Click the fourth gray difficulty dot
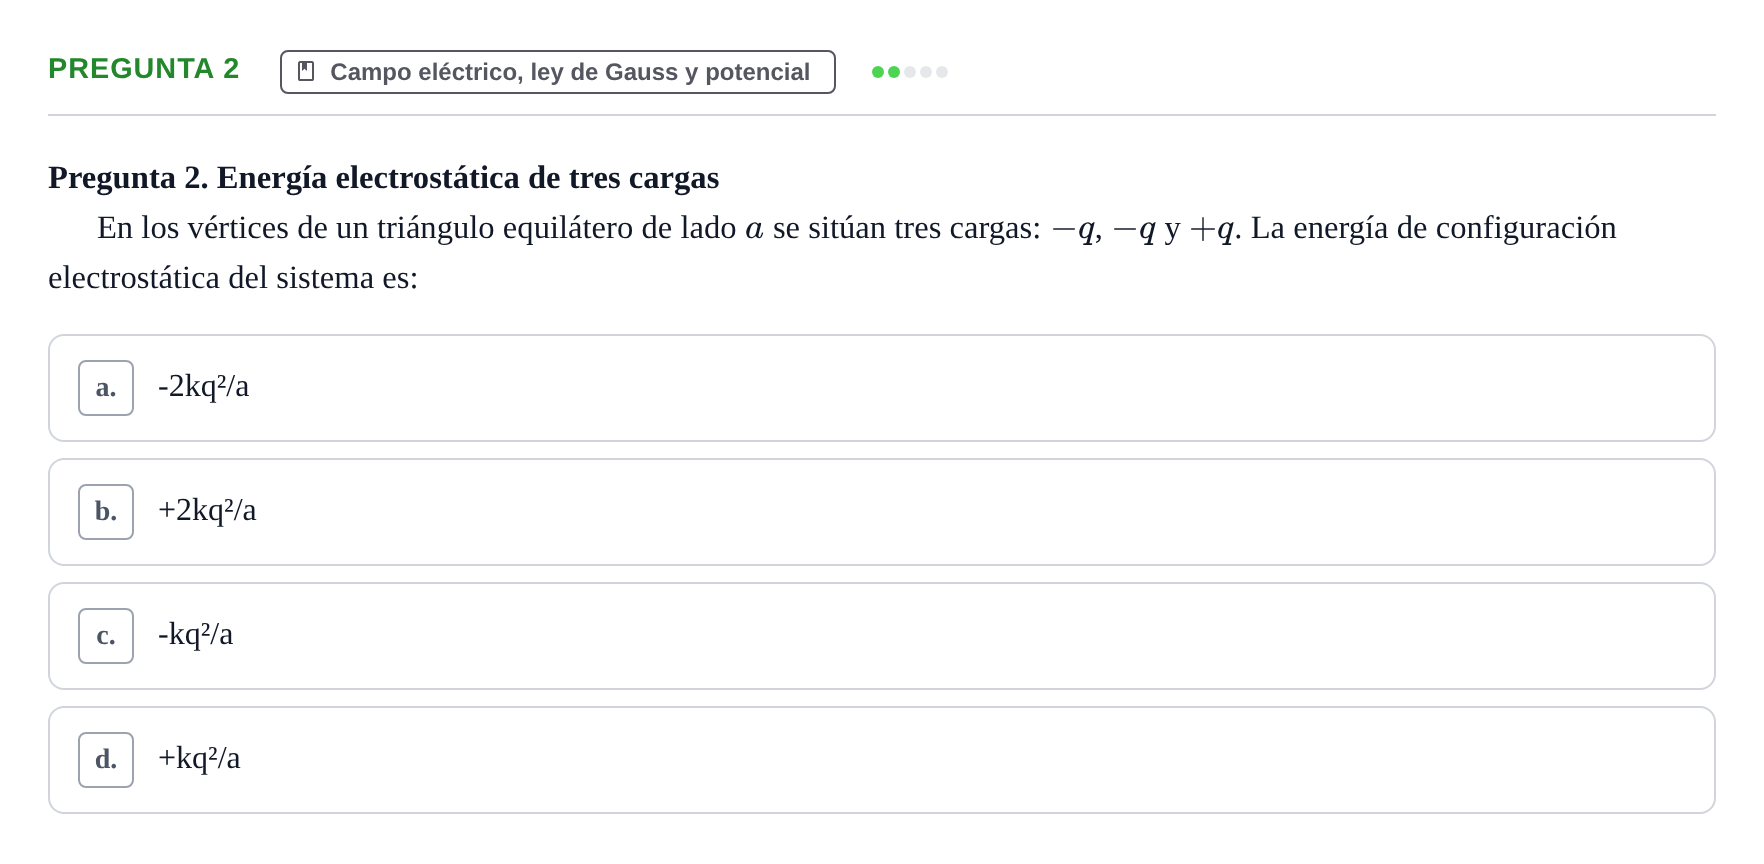The width and height of the screenshot is (1764, 864). (926, 72)
